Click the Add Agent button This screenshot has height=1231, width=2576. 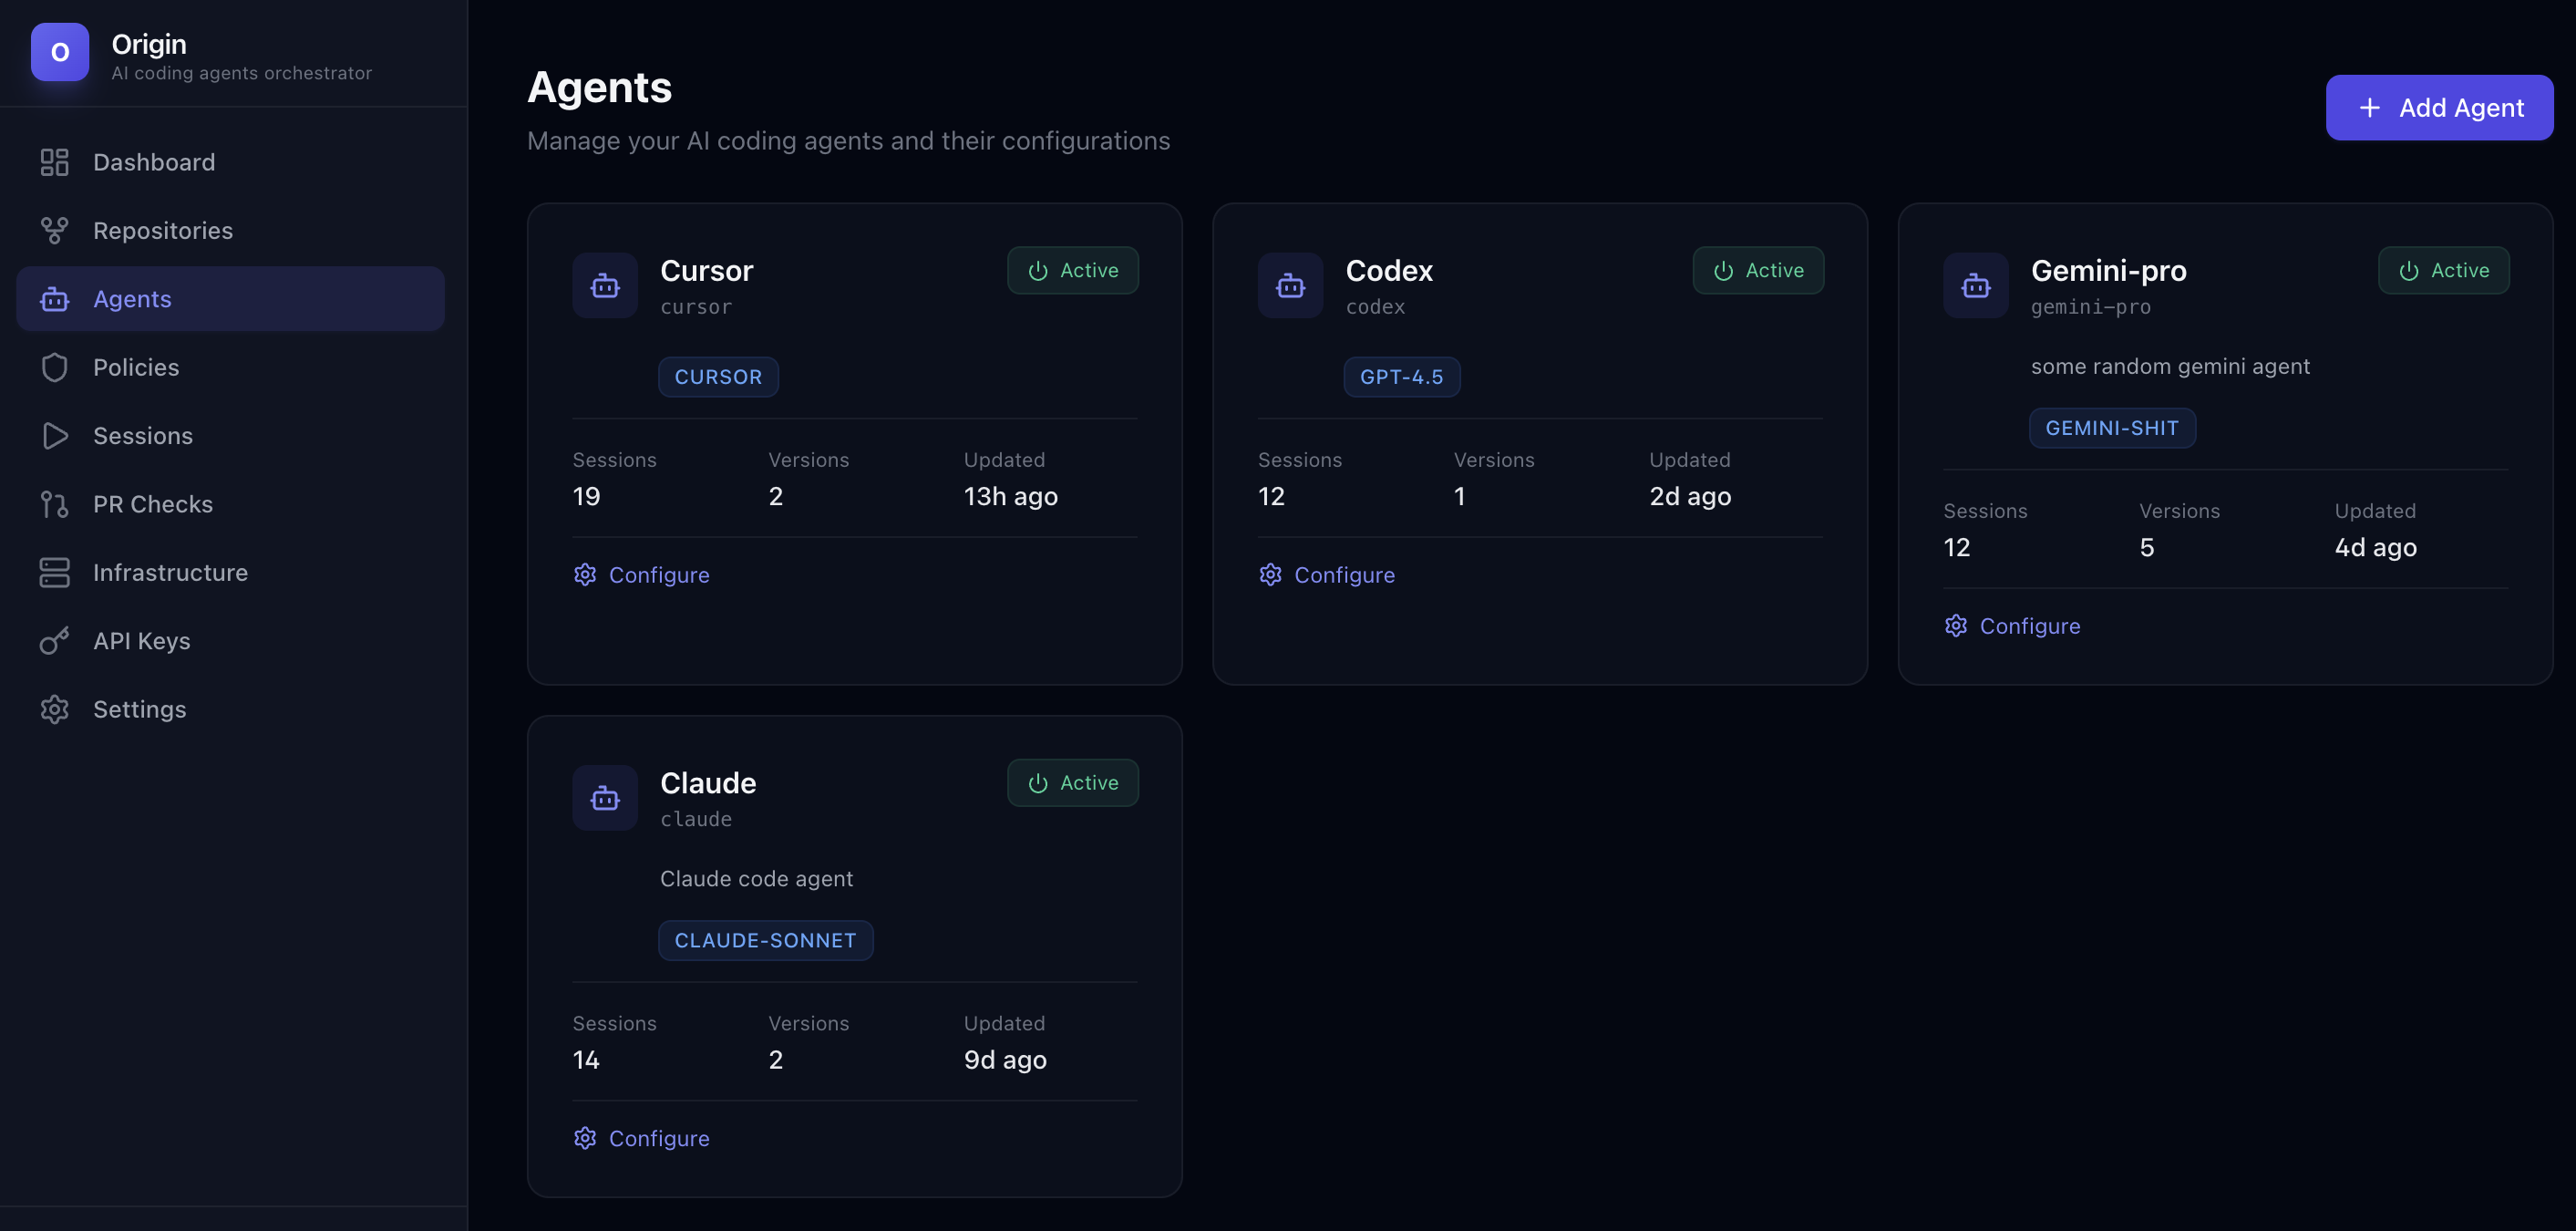pyautogui.click(x=2440, y=107)
